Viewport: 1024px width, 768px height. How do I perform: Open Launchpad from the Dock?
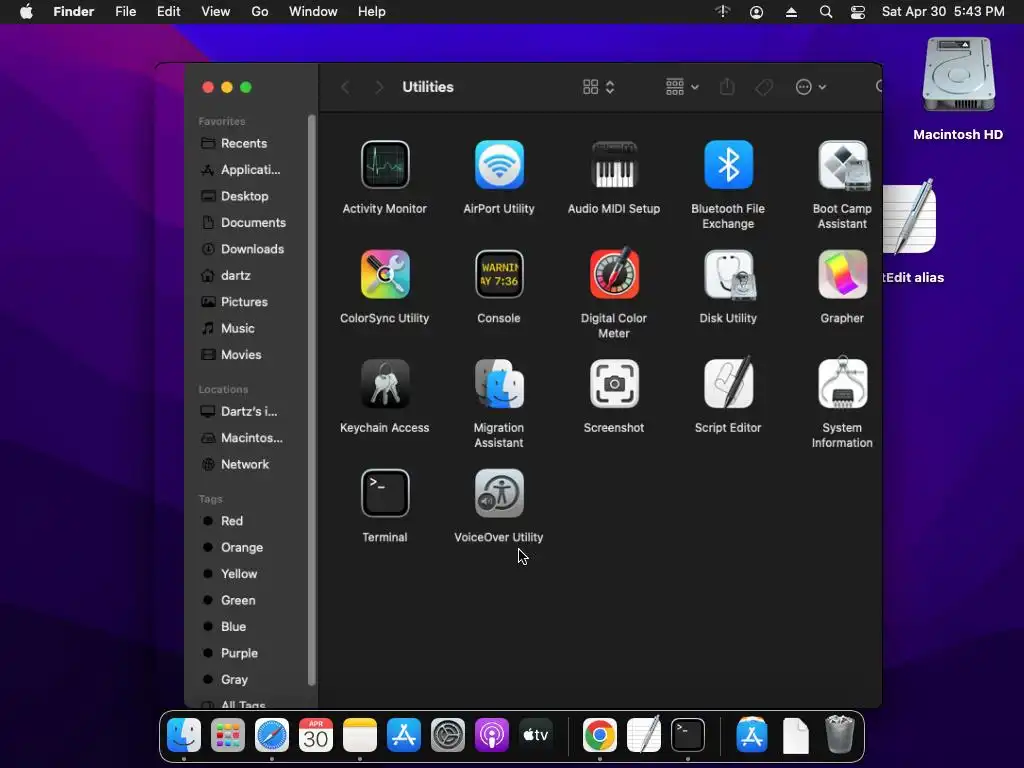228,735
